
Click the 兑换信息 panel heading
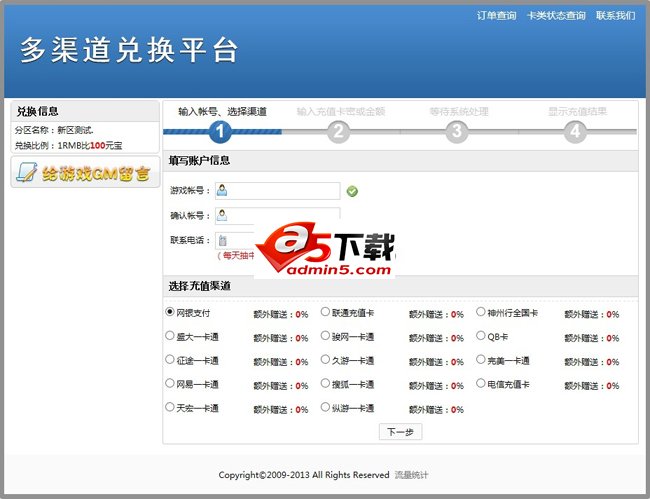pyautogui.click(x=37, y=111)
